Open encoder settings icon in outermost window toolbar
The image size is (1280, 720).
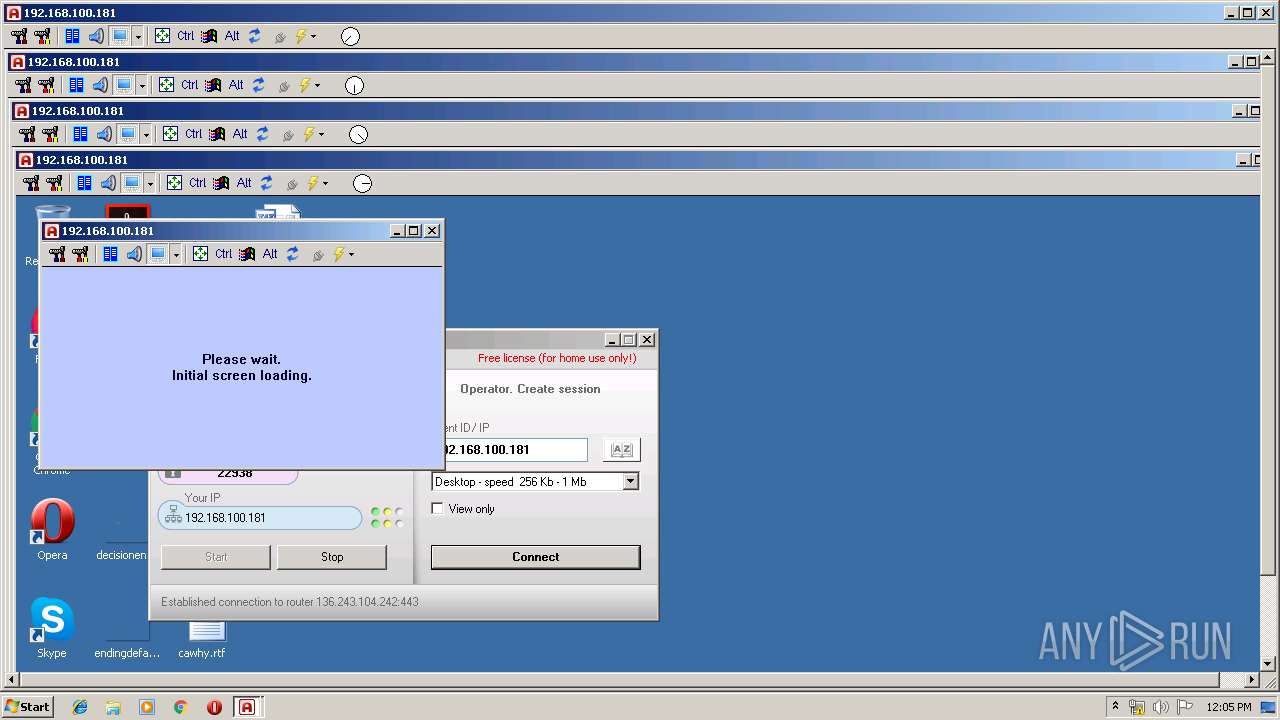42,36
